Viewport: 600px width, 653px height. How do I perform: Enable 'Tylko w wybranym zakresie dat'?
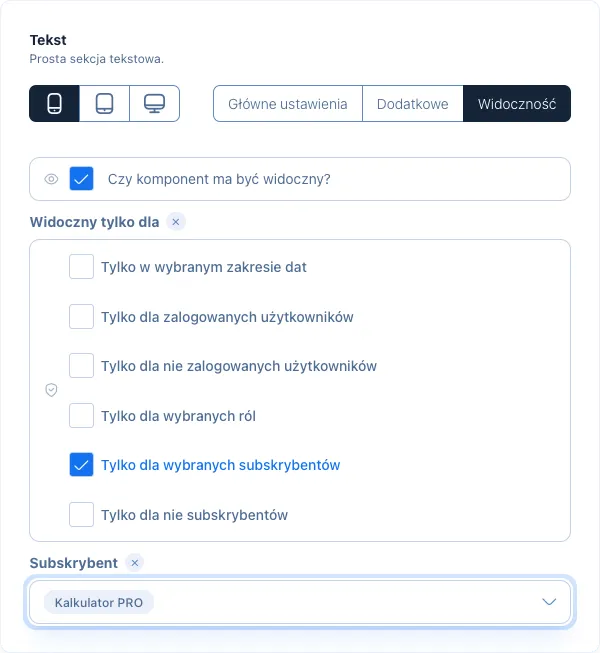tap(81, 267)
